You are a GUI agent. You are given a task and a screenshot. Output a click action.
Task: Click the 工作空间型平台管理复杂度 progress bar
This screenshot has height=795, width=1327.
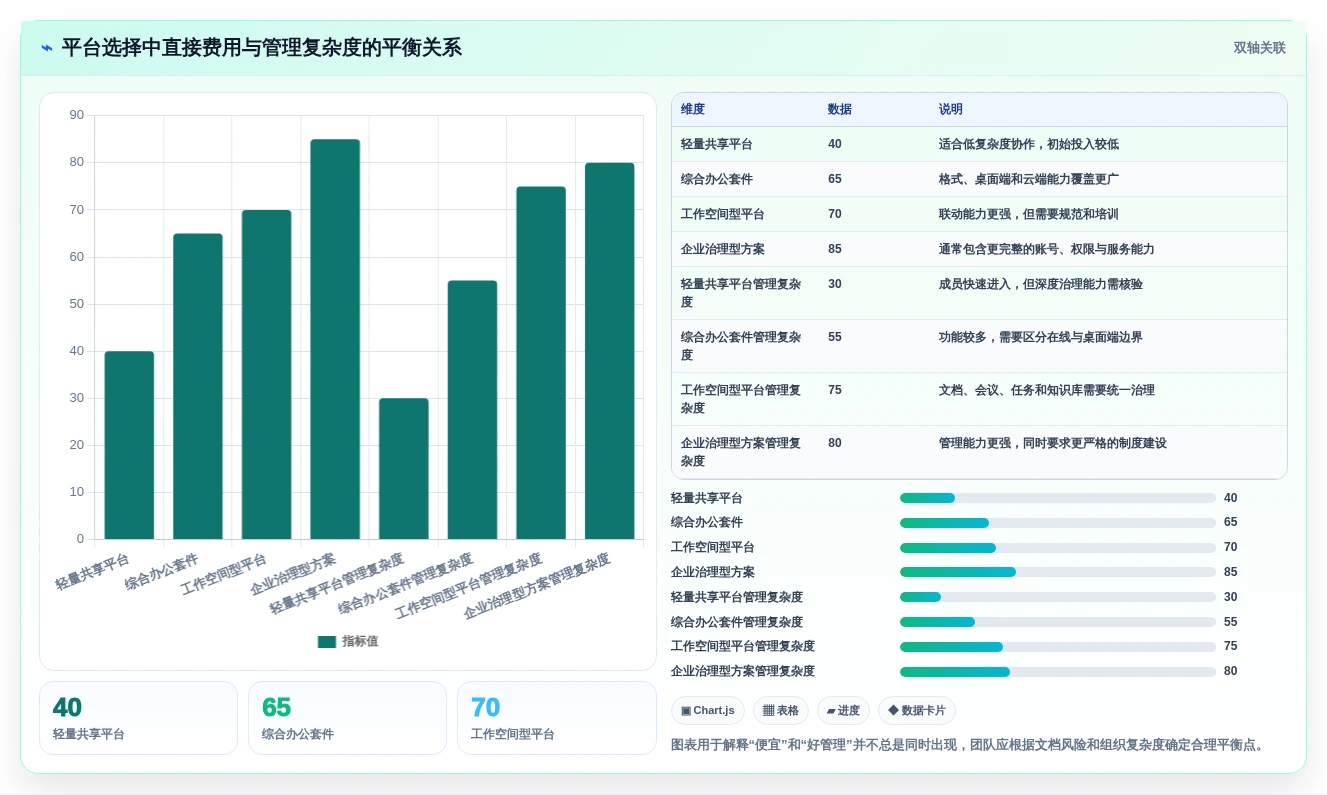pos(1058,647)
